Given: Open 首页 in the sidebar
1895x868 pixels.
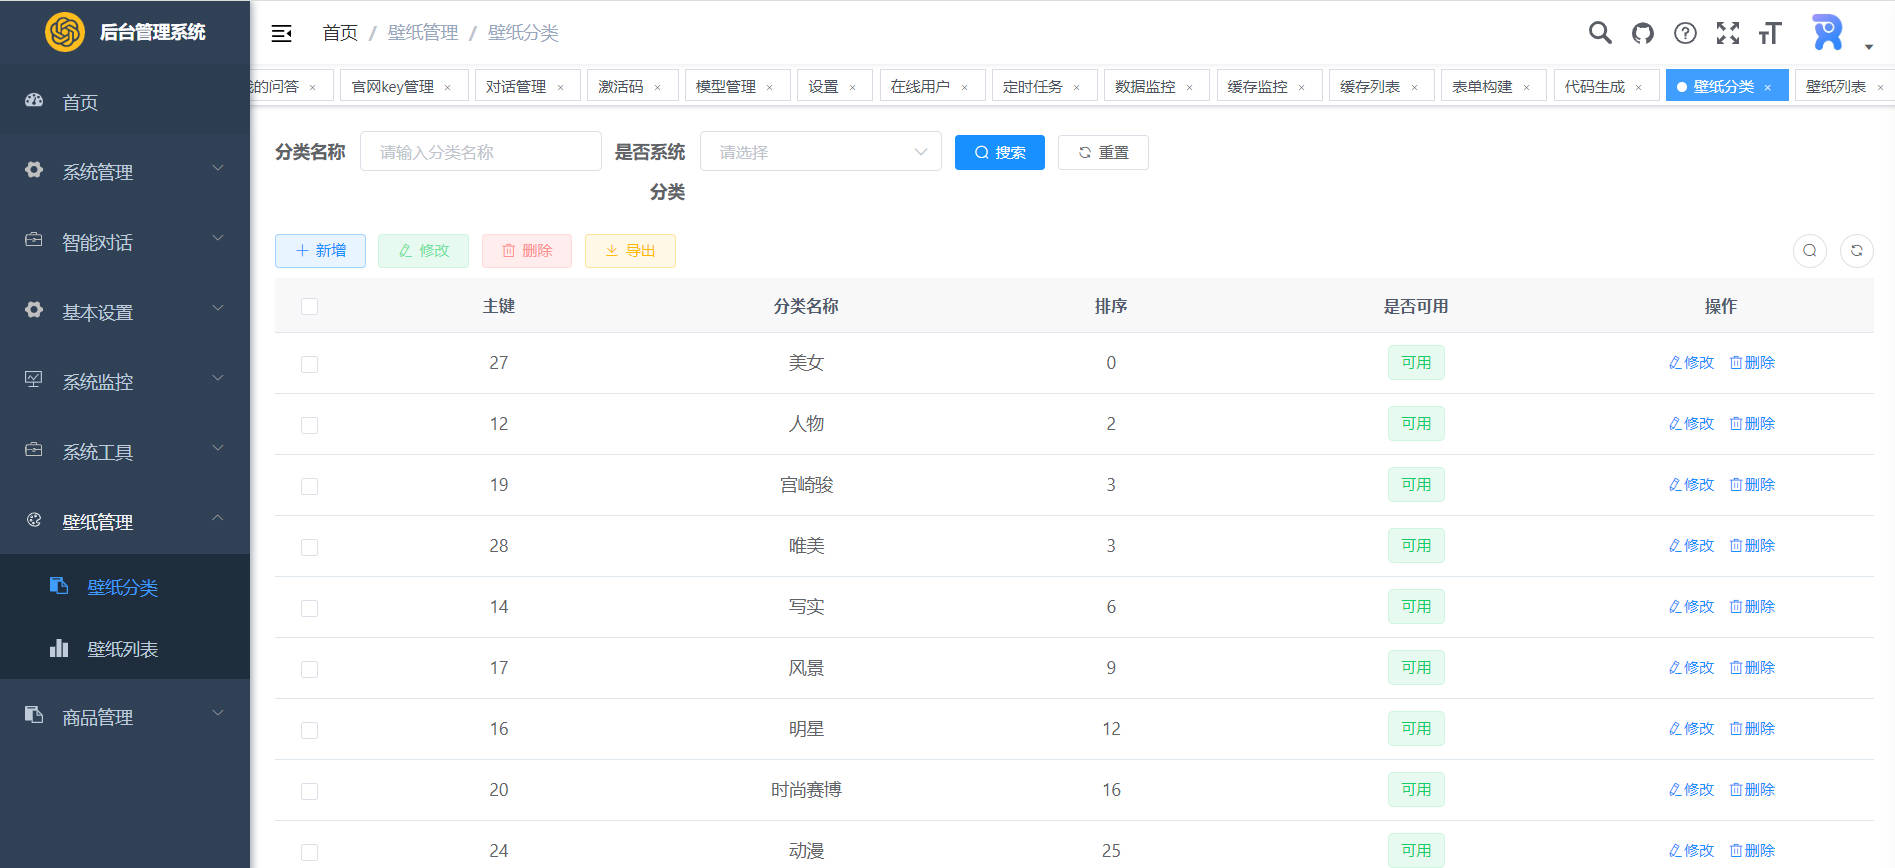Looking at the screenshot, I should [x=125, y=102].
